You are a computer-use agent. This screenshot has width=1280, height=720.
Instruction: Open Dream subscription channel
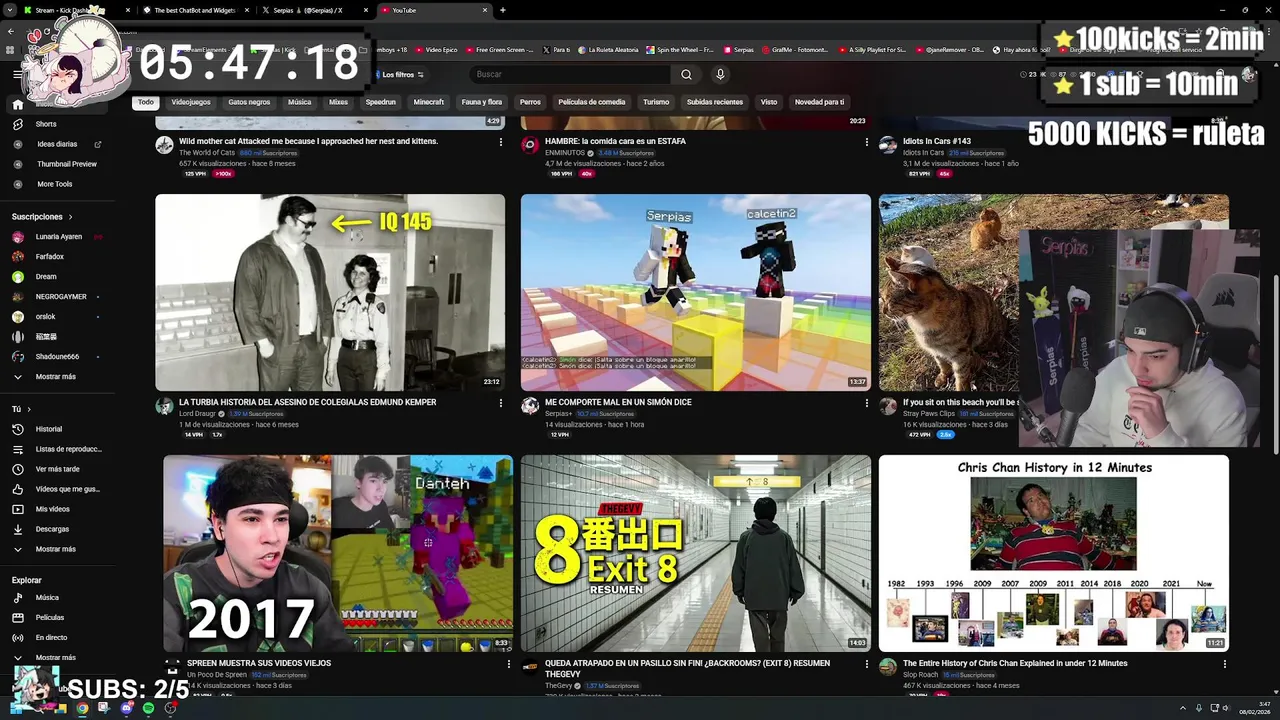tap(46, 277)
